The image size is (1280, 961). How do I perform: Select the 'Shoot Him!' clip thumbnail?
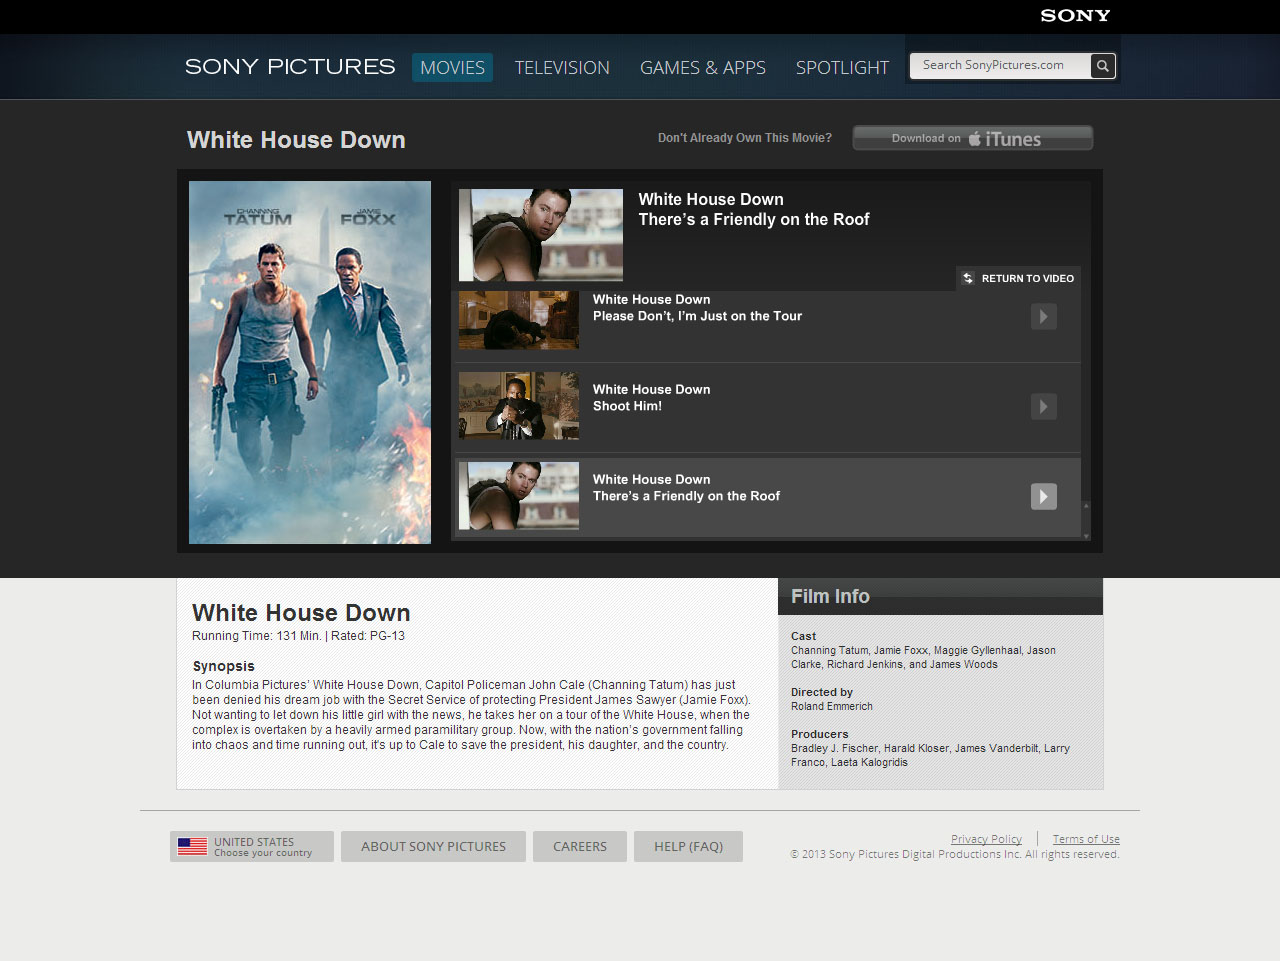tap(519, 406)
